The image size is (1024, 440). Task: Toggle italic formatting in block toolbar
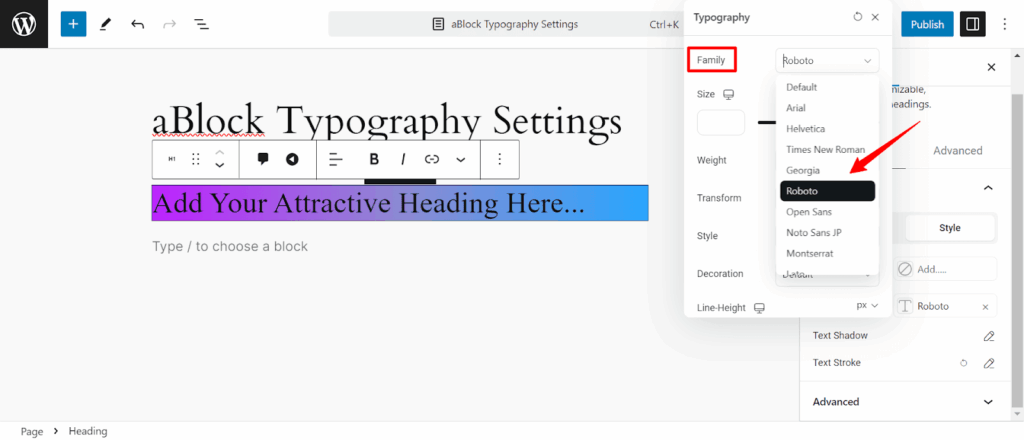tap(403, 159)
